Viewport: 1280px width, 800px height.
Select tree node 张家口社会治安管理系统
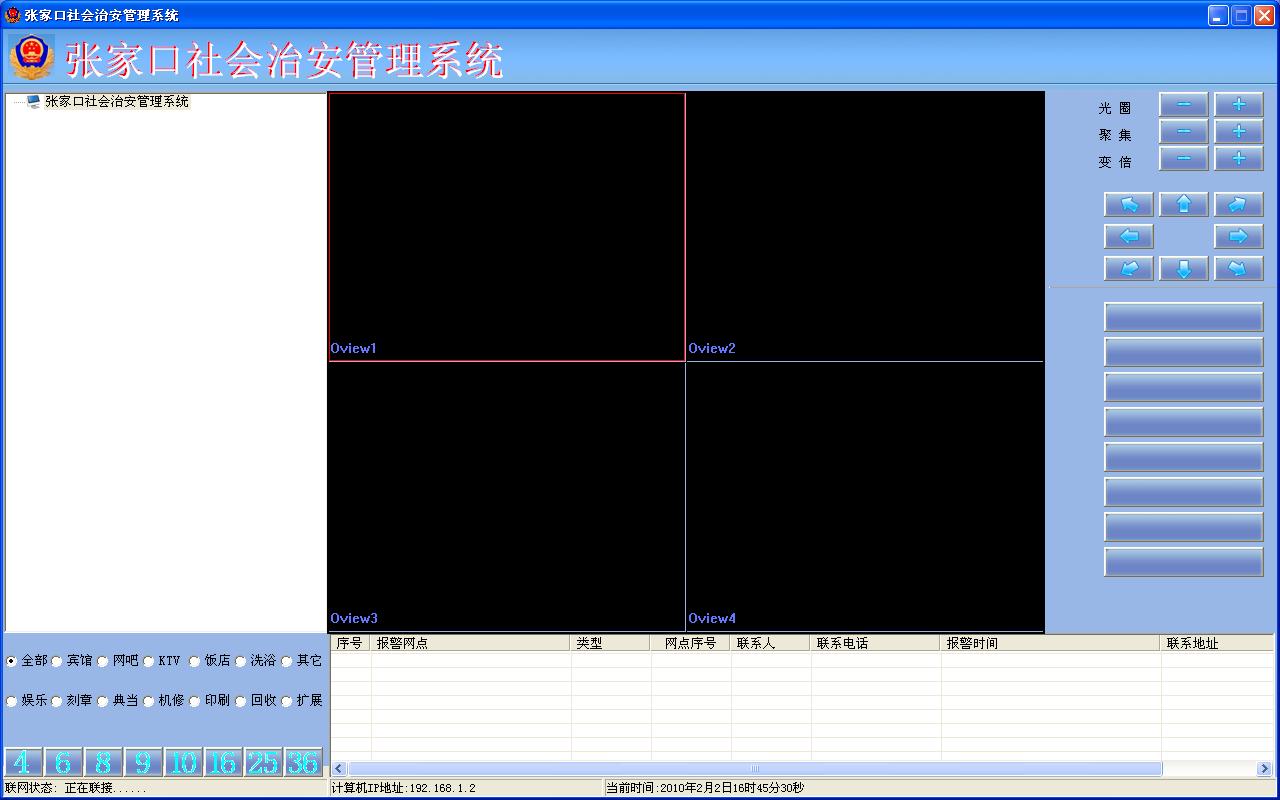pos(116,101)
